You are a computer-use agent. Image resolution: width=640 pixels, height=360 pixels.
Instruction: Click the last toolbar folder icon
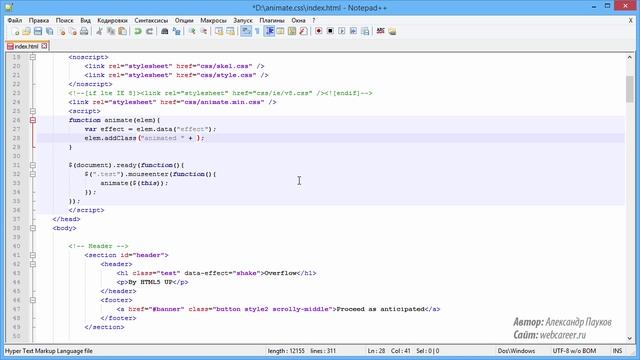click(392, 31)
